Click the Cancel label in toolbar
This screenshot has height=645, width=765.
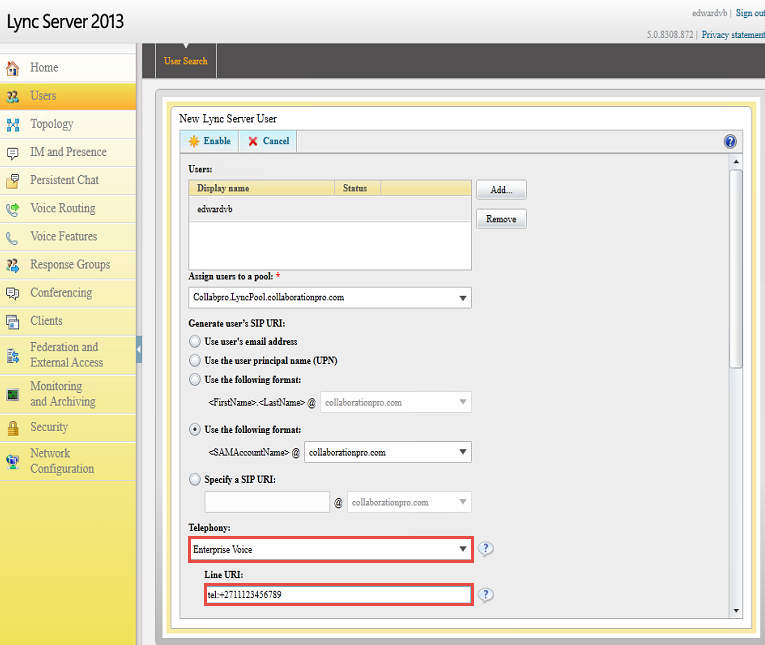point(276,141)
